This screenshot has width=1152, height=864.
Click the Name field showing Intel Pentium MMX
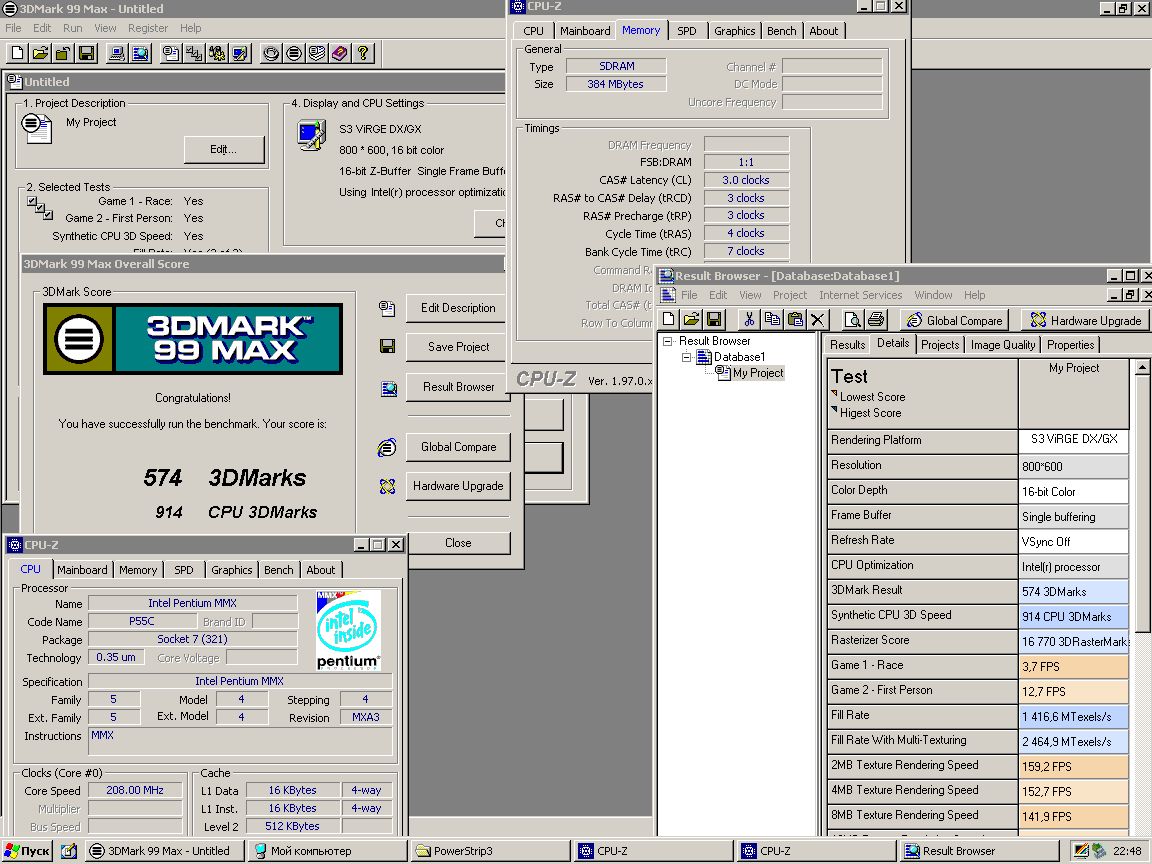[x=192, y=603]
